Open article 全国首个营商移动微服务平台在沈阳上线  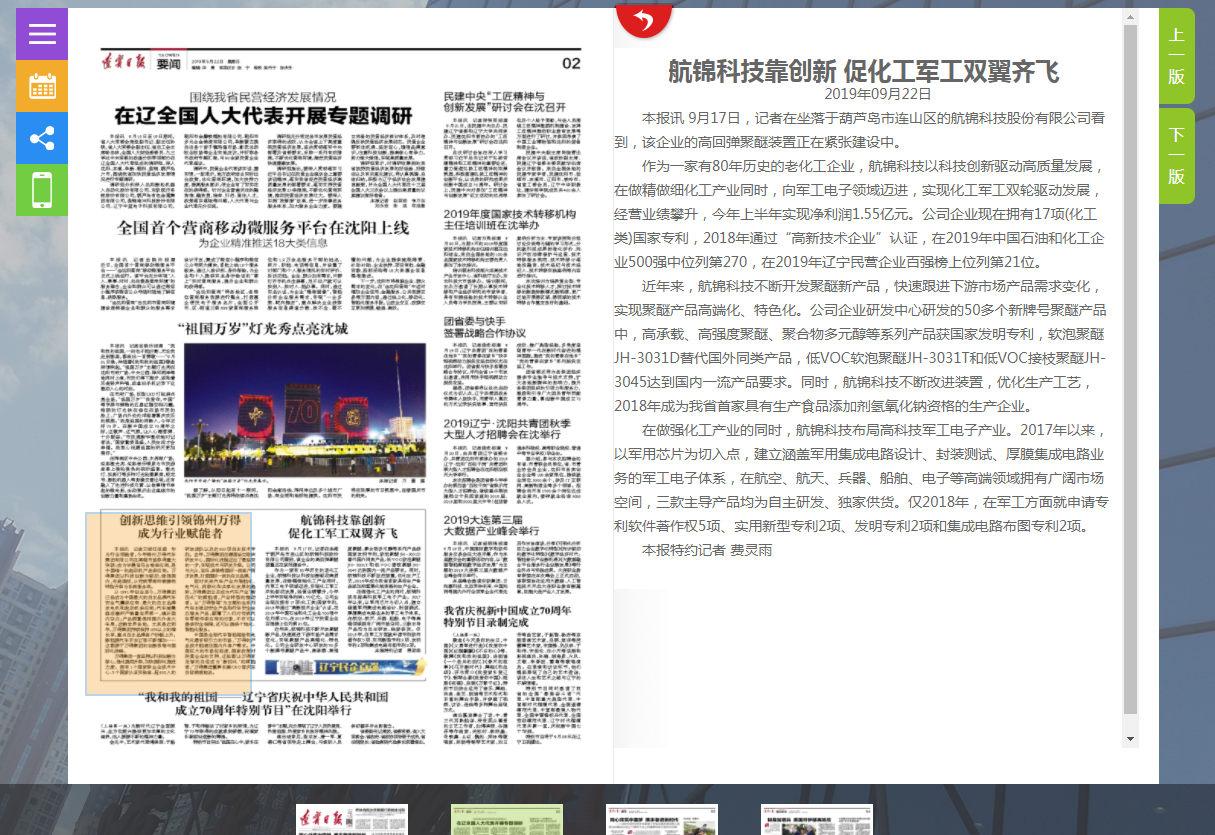point(263,227)
